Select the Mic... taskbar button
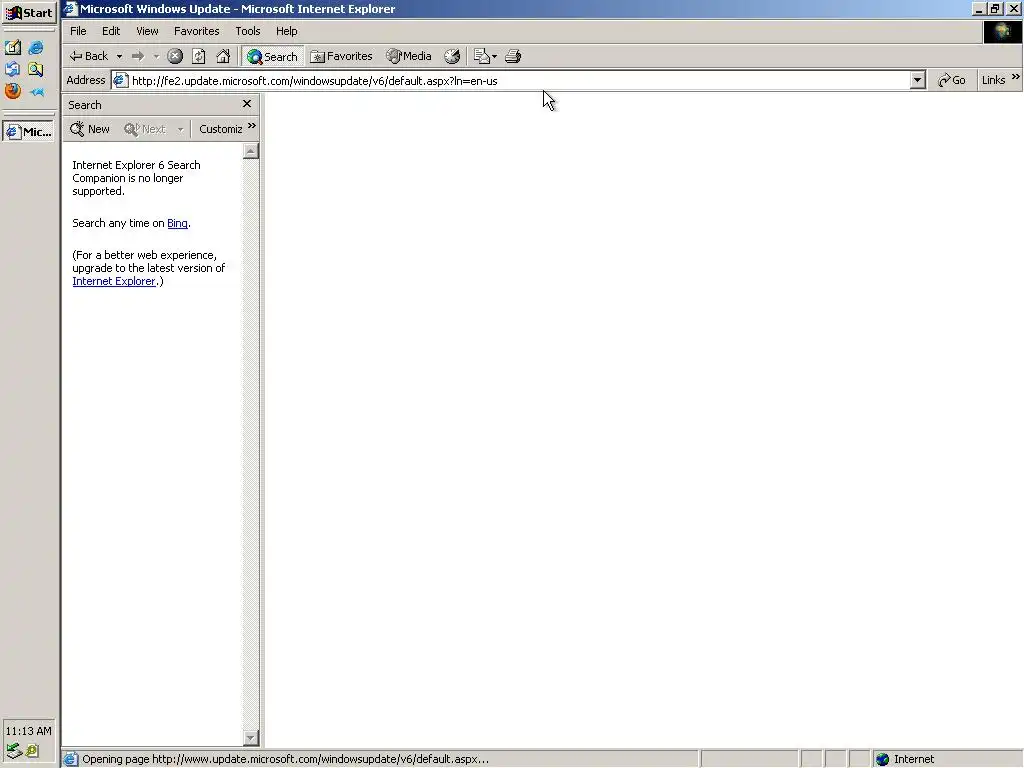Viewport: 1024px width, 768px height. (x=29, y=132)
